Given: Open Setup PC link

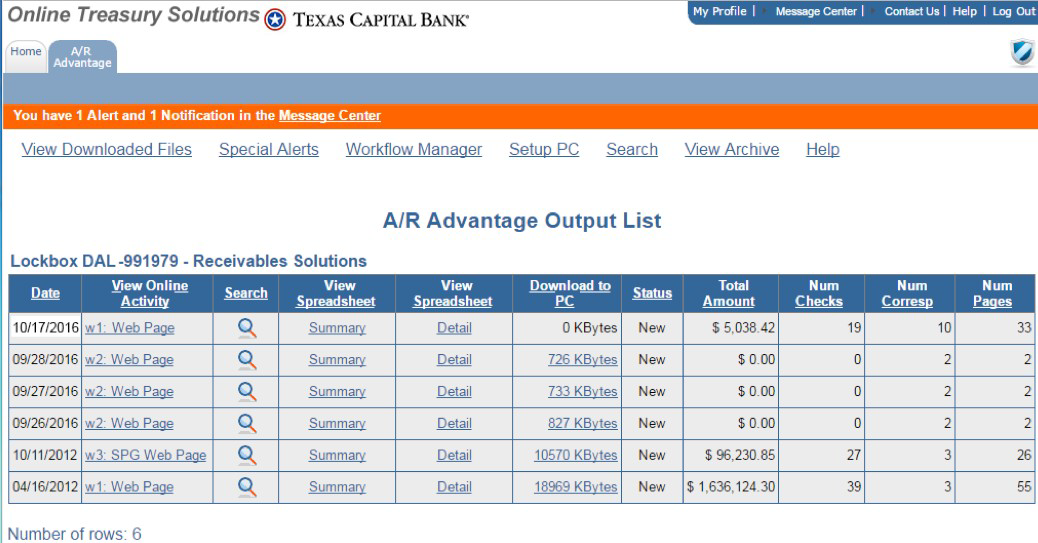Looking at the screenshot, I should pyautogui.click(x=544, y=150).
